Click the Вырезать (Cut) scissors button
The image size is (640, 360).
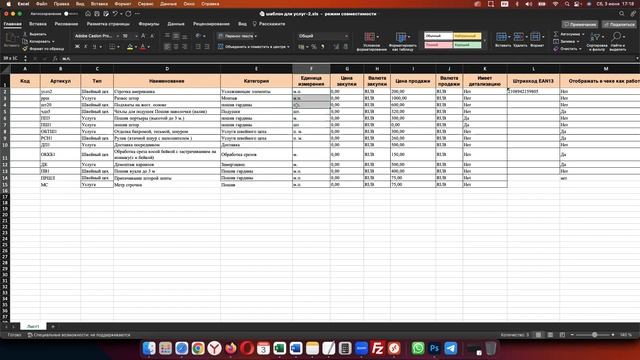pyautogui.click(x=35, y=34)
